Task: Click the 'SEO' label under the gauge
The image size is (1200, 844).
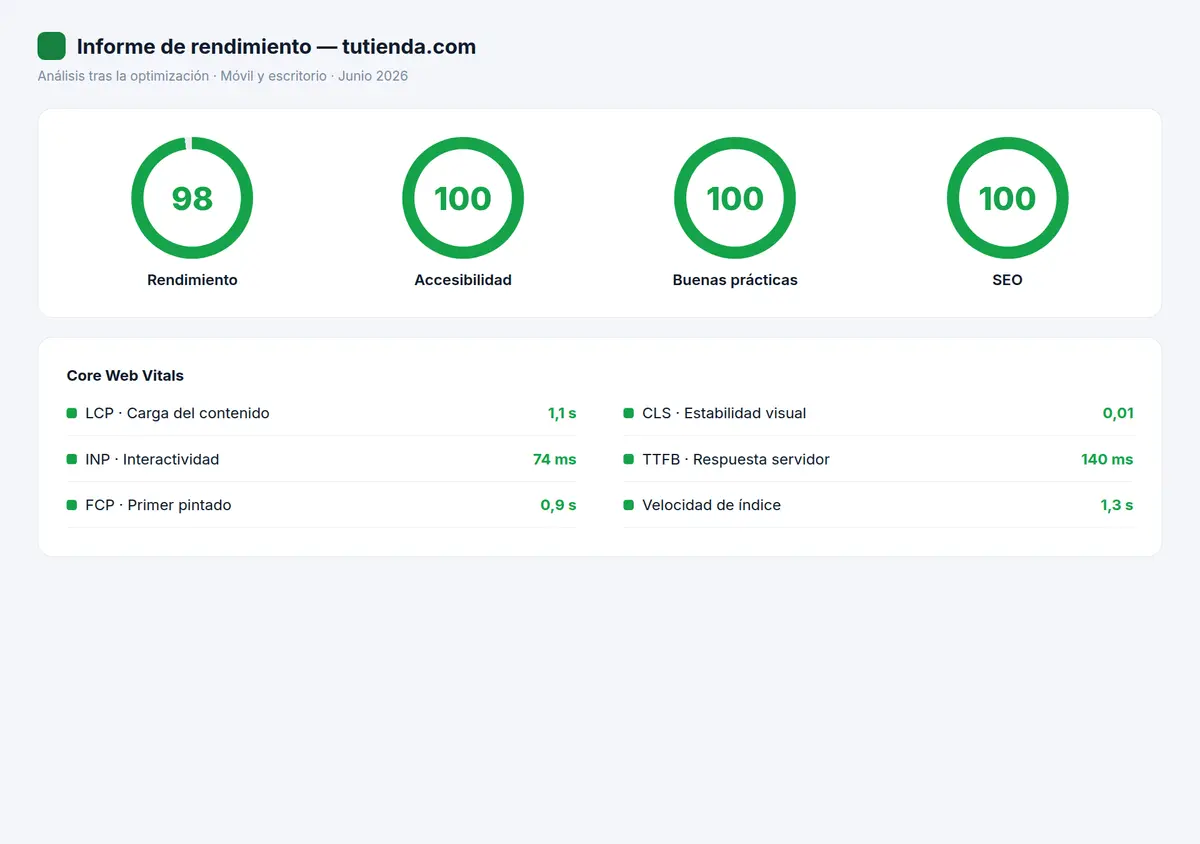Action: pyautogui.click(x=1007, y=280)
